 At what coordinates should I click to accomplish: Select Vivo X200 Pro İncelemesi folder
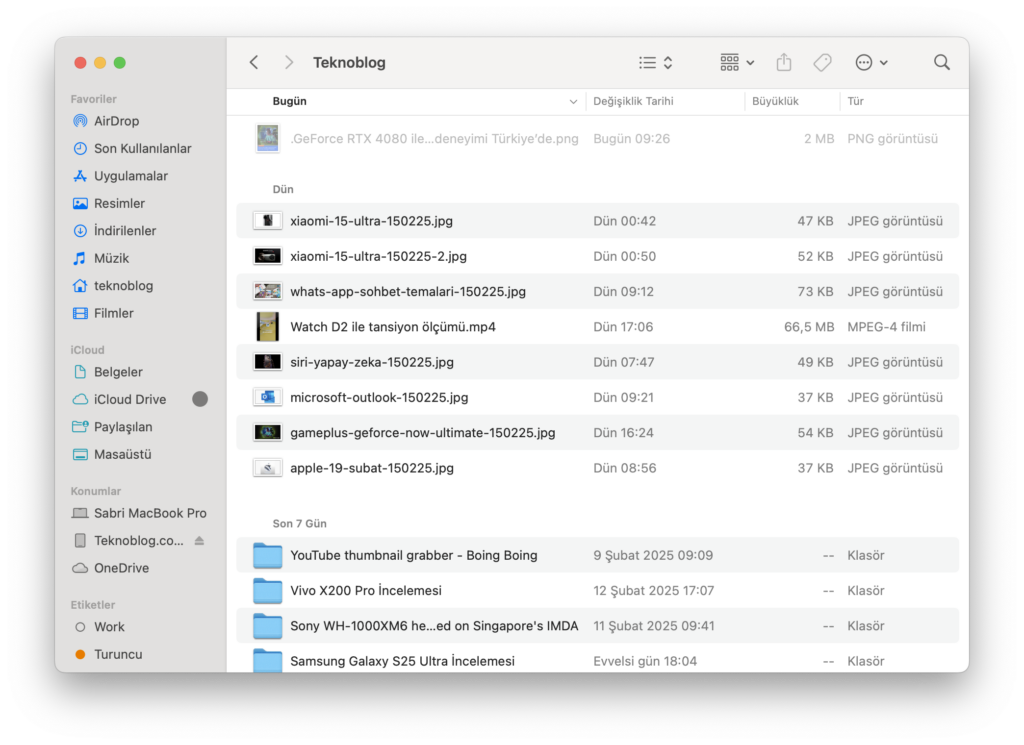(x=598, y=590)
